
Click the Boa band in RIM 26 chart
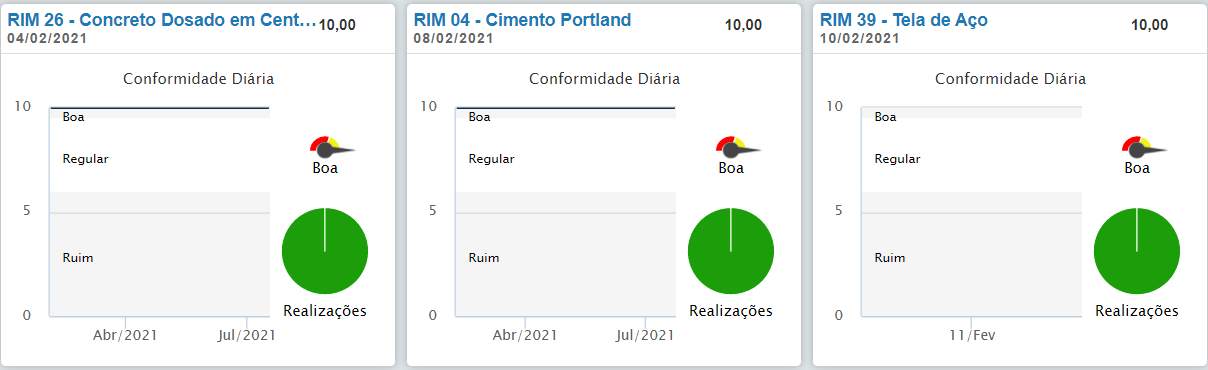point(160,114)
